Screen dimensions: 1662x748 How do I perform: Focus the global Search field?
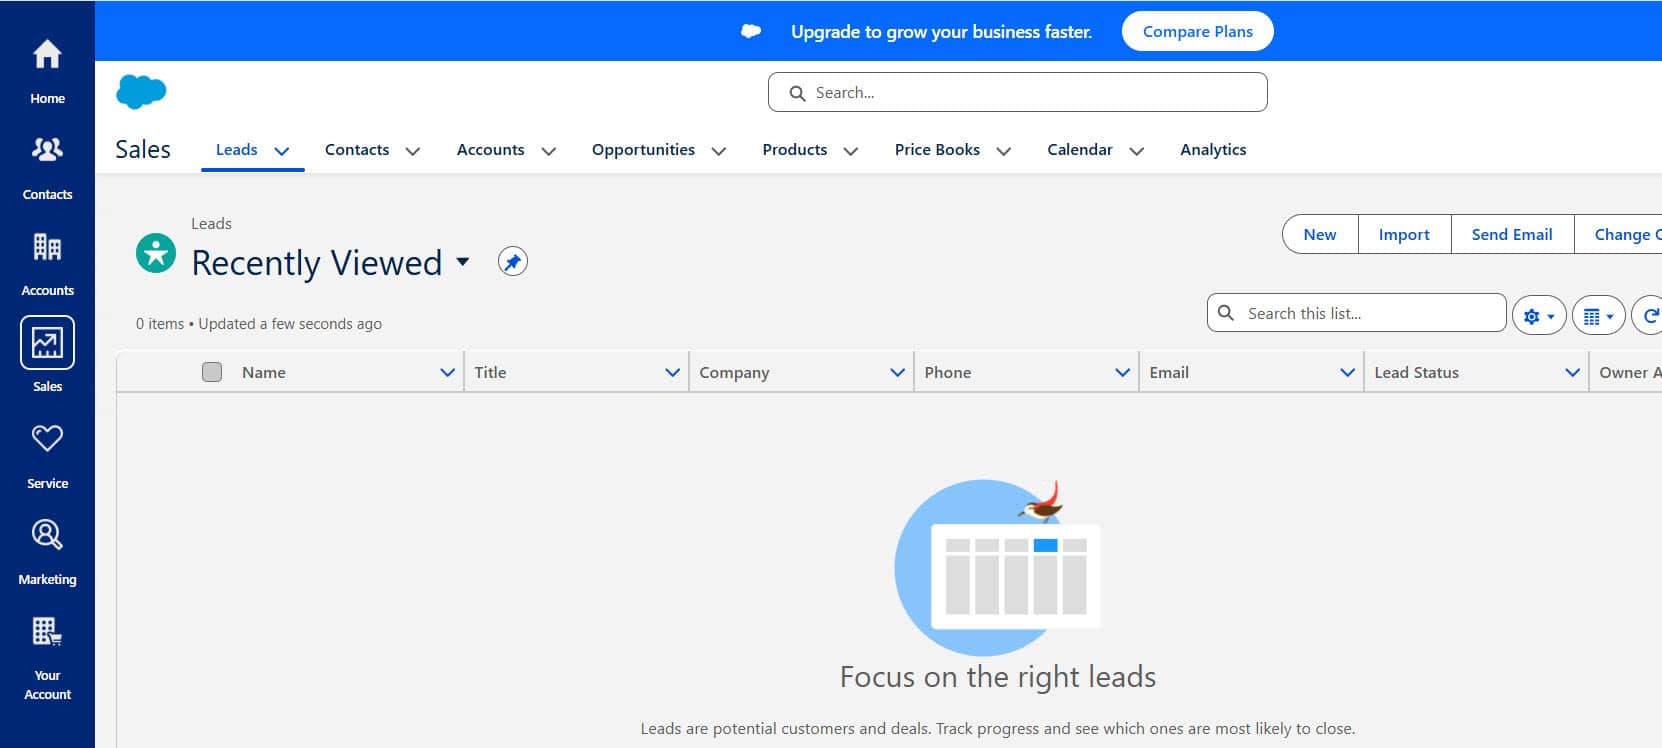(x=1018, y=92)
